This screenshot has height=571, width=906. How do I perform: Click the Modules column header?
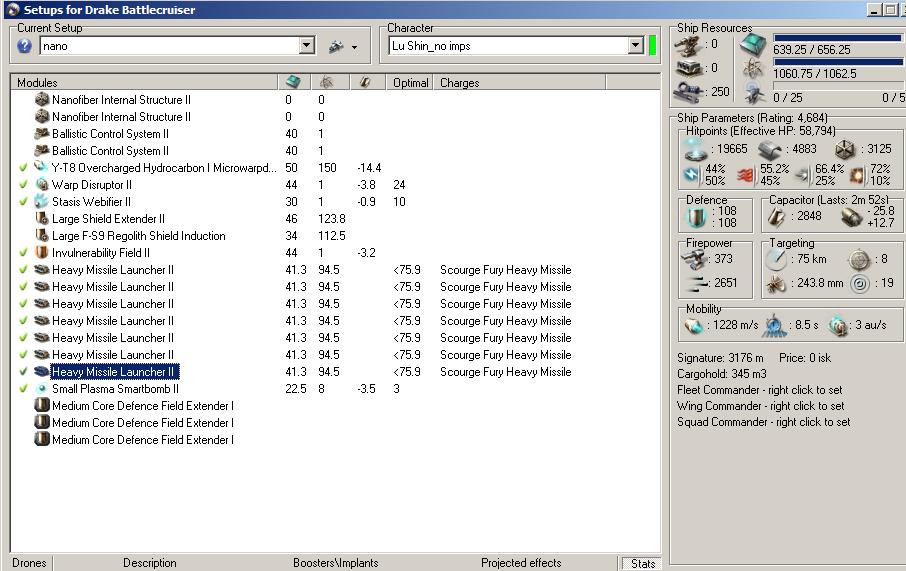pos(144,83)
